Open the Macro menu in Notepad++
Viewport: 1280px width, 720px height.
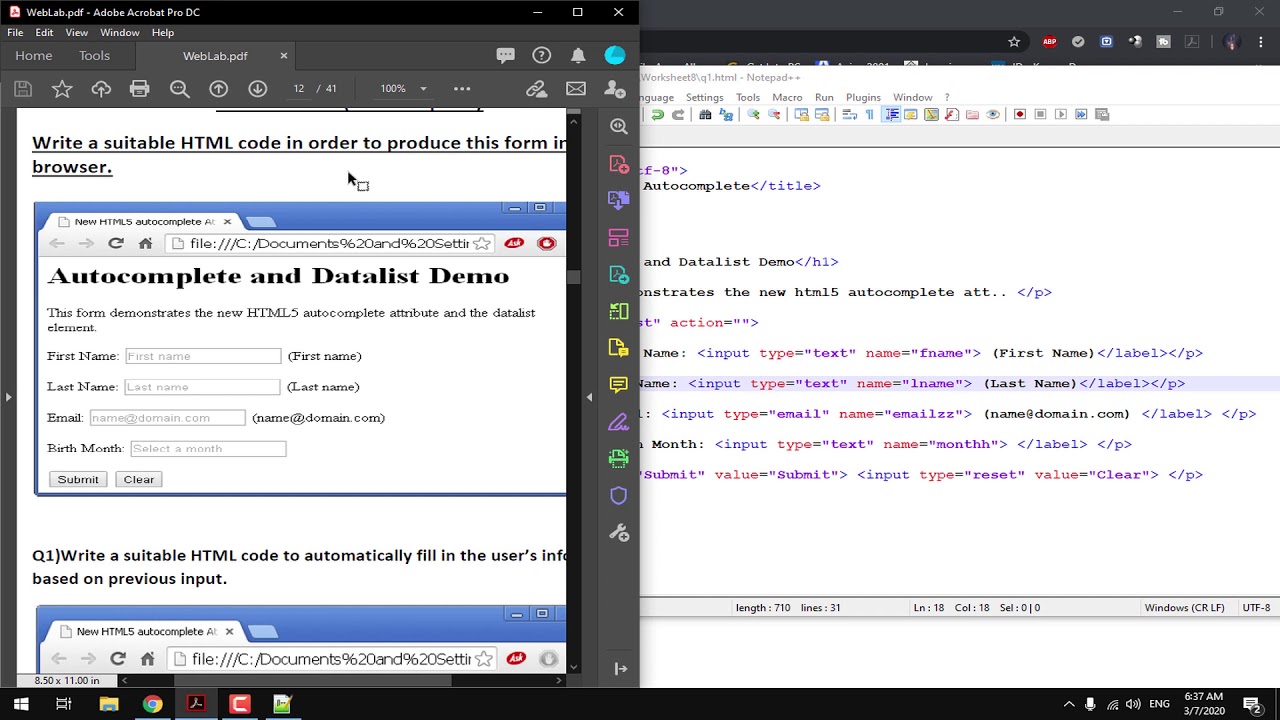tap(787, 97)
